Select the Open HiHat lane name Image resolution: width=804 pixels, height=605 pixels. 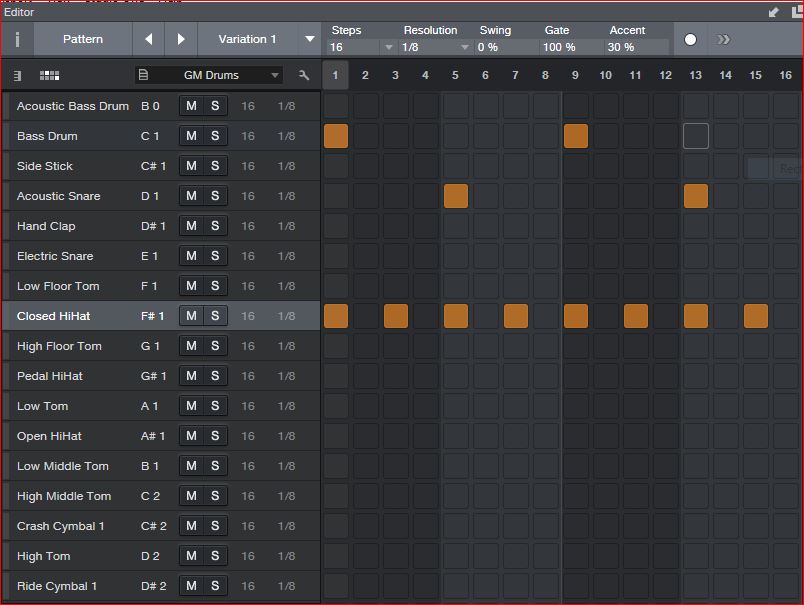pos(49,436)
